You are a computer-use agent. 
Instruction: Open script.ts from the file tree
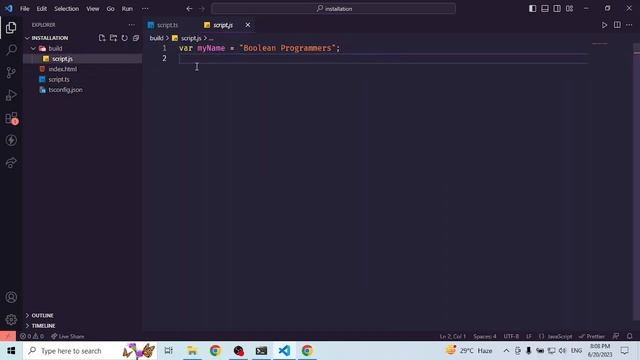83,80
